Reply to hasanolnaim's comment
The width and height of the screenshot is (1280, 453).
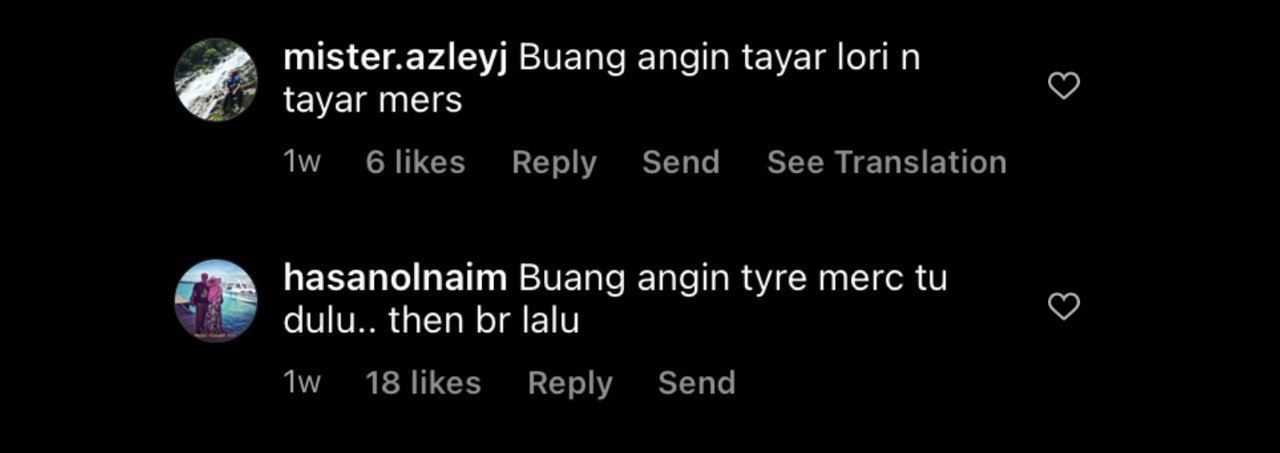point(570,382)
